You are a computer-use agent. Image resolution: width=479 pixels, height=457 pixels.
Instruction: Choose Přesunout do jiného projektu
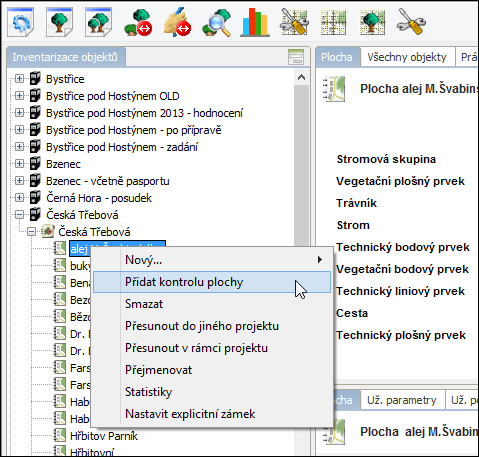(212, 326)
